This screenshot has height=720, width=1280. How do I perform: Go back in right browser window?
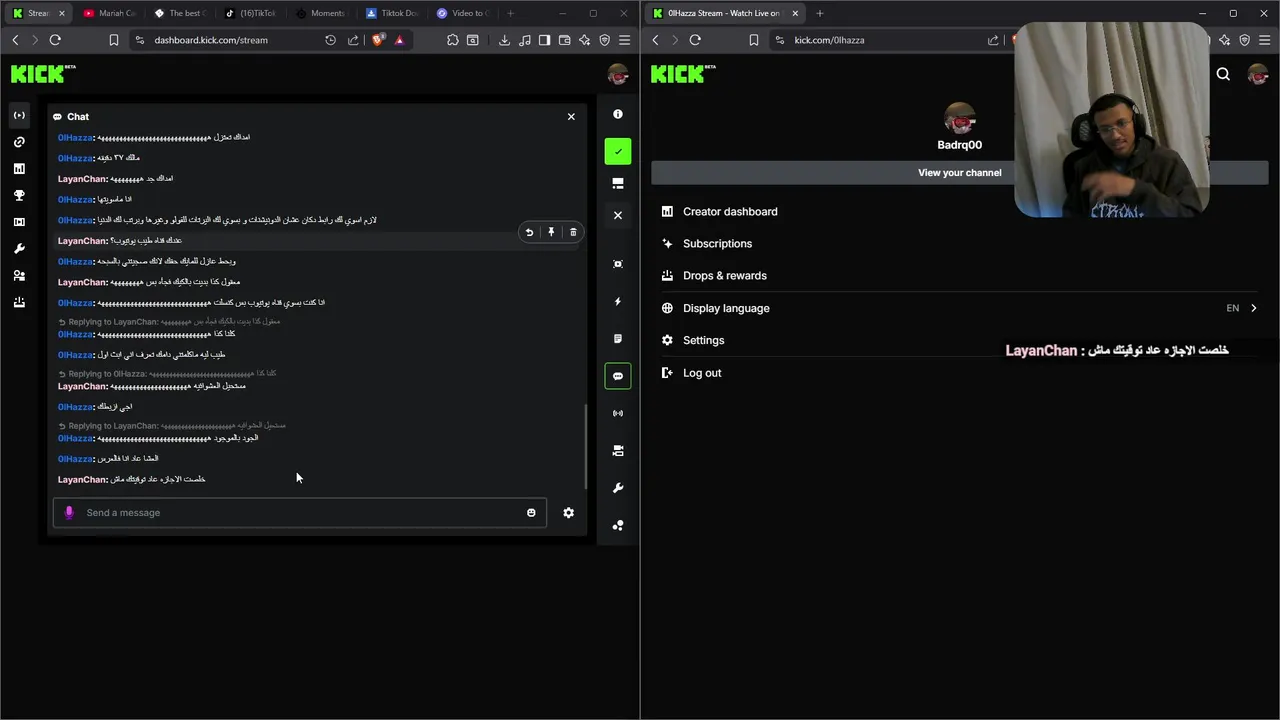655,40
